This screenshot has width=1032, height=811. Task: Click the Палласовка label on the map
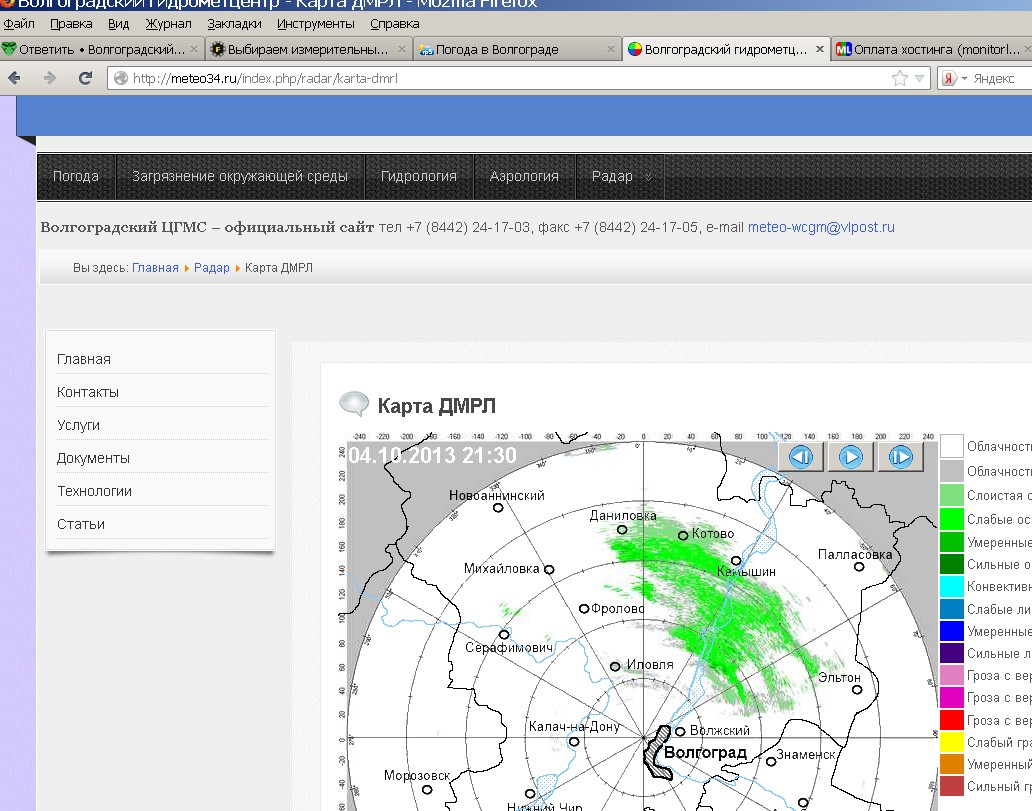855,554
